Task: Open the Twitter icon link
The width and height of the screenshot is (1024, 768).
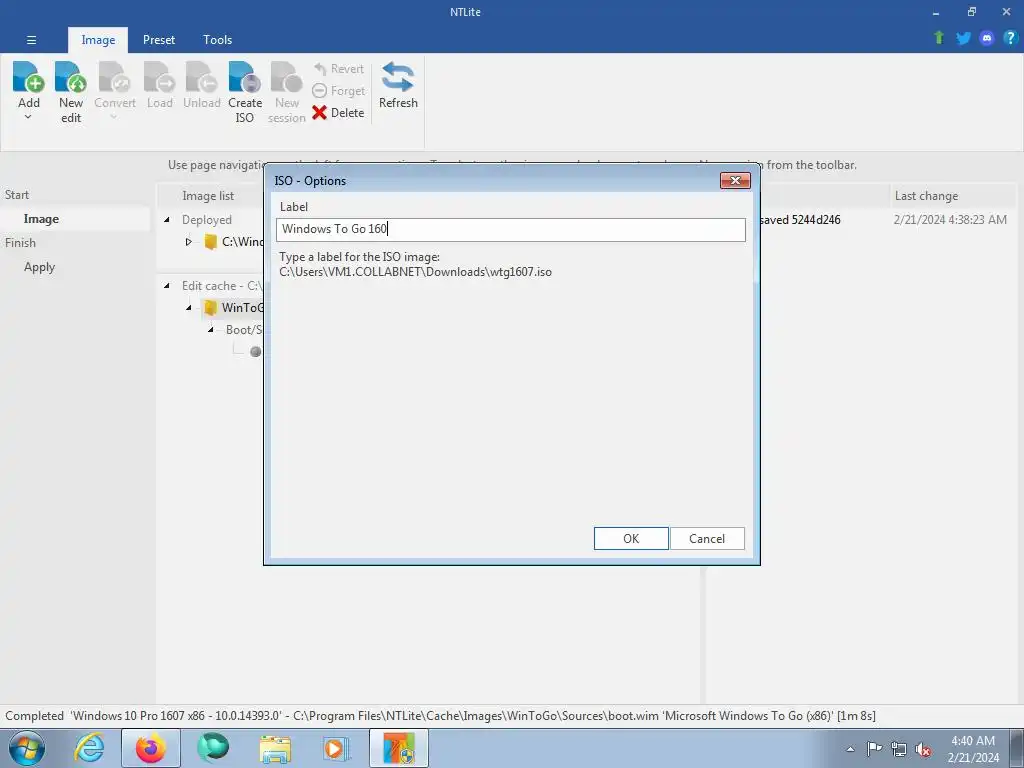Action: click(x=963, y=38)
